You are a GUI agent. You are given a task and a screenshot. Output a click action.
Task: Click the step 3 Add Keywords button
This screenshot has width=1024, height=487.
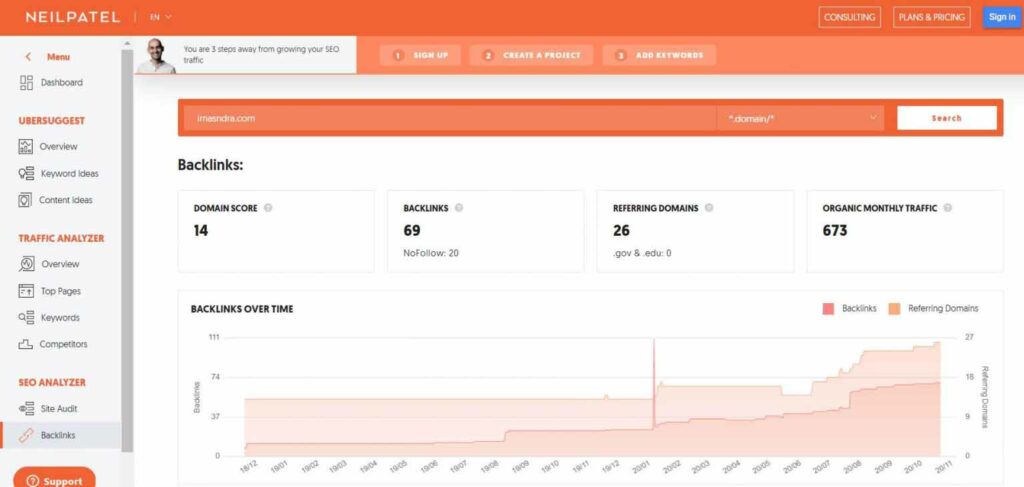pos(660,55)
